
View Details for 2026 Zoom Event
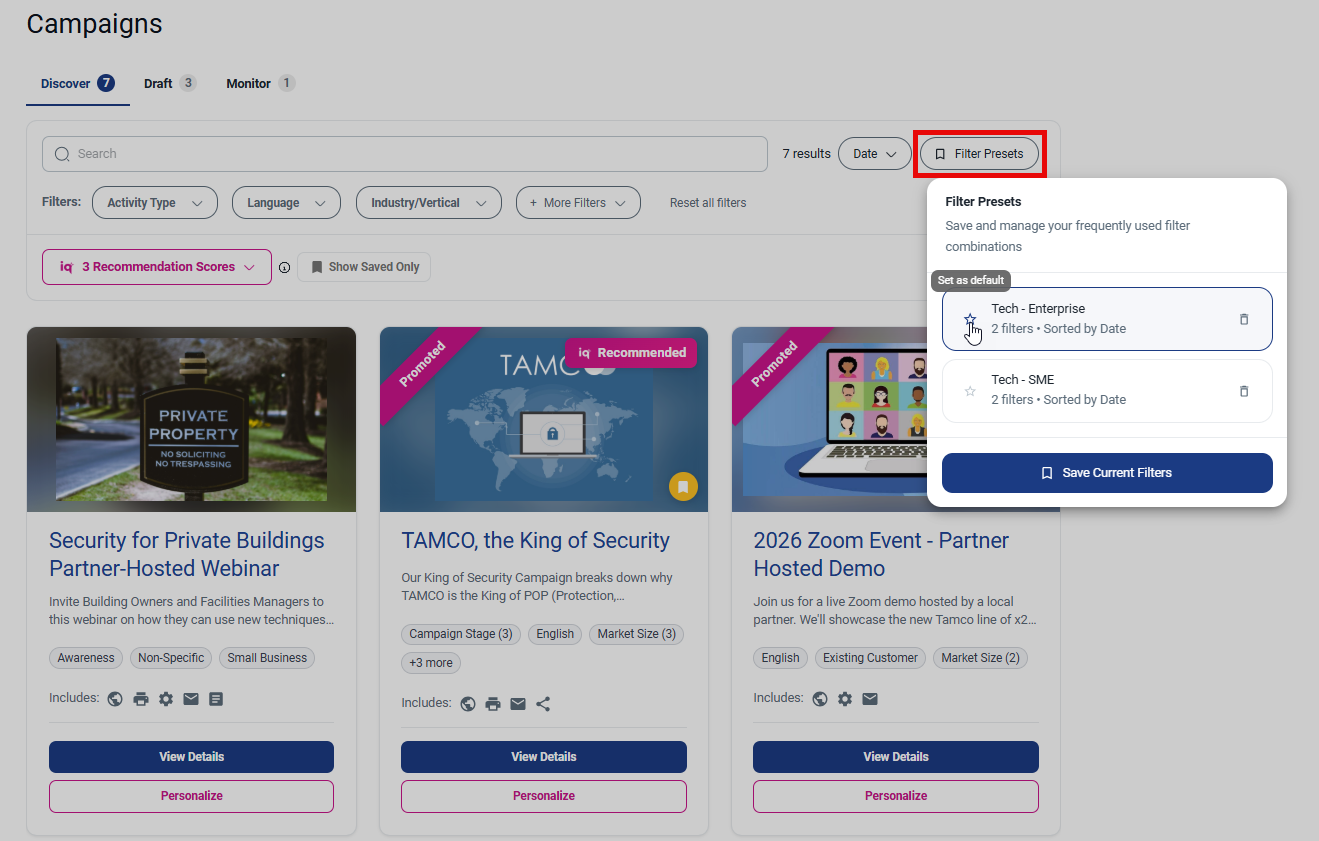tap(896, 757)
